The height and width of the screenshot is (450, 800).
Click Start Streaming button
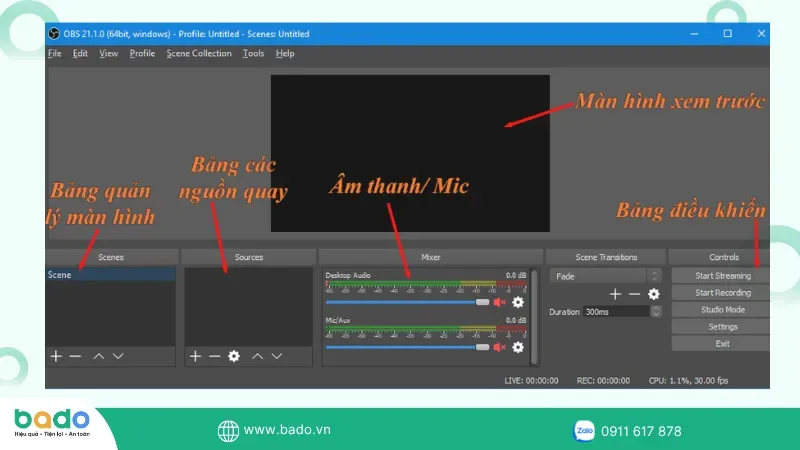point(720,276)
